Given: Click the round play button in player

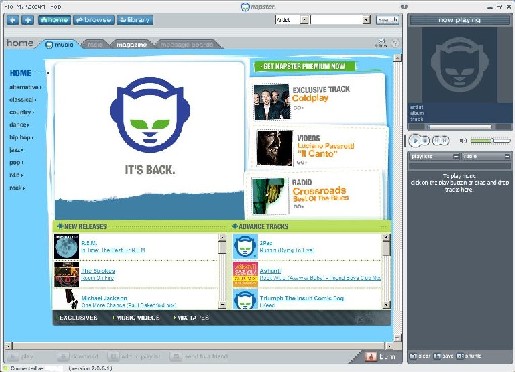Looking at the screenshot, I should click(x=415, y=140).
